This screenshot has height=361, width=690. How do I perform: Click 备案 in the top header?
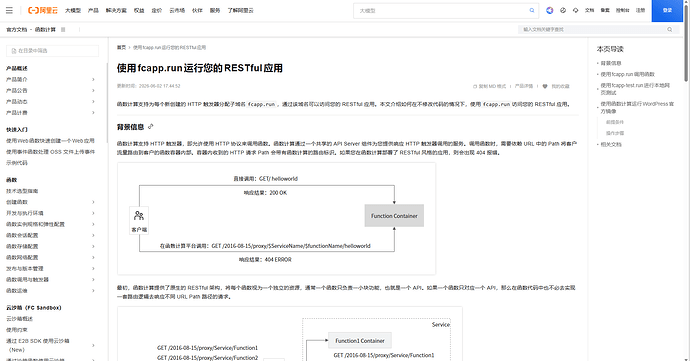(x=605, y=10)
